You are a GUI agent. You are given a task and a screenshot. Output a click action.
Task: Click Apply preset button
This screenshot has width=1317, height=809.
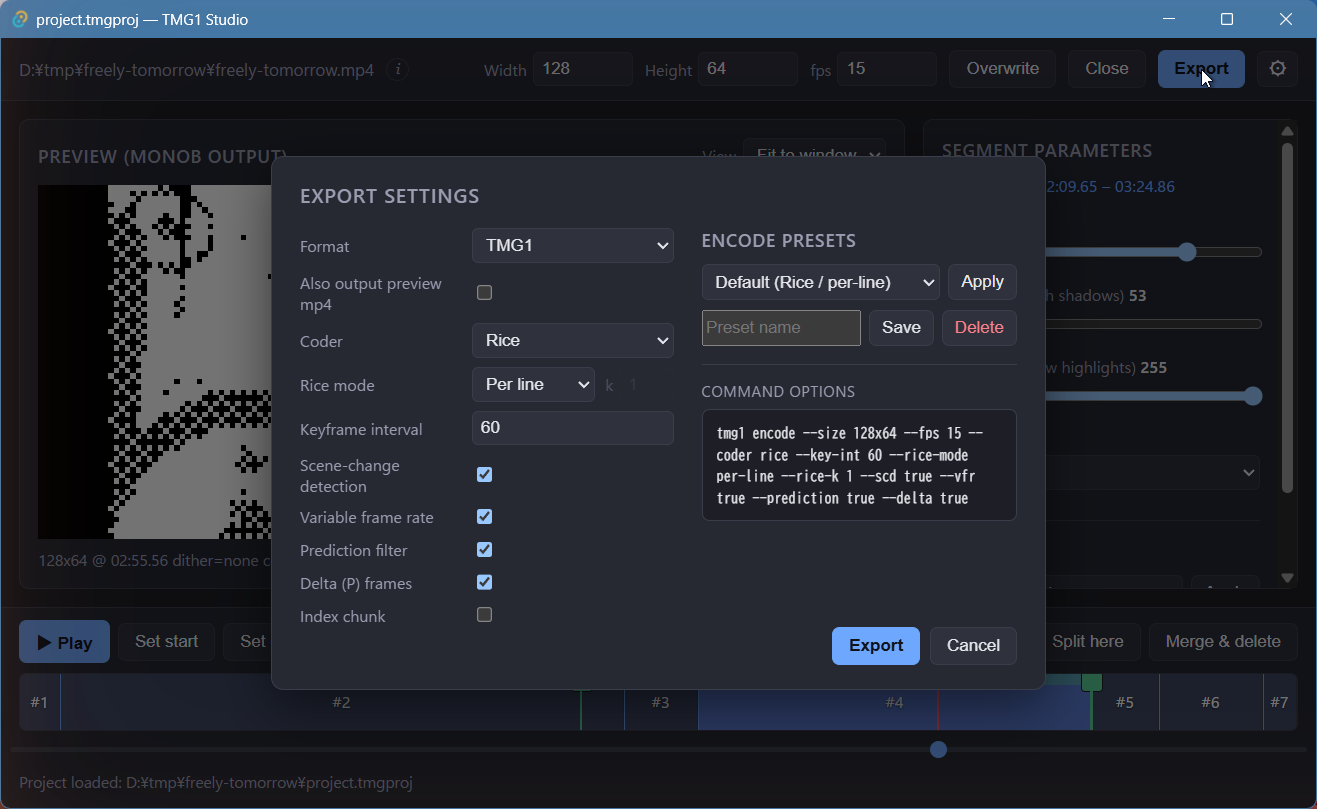pyautogui.click(x=982, y=282)
